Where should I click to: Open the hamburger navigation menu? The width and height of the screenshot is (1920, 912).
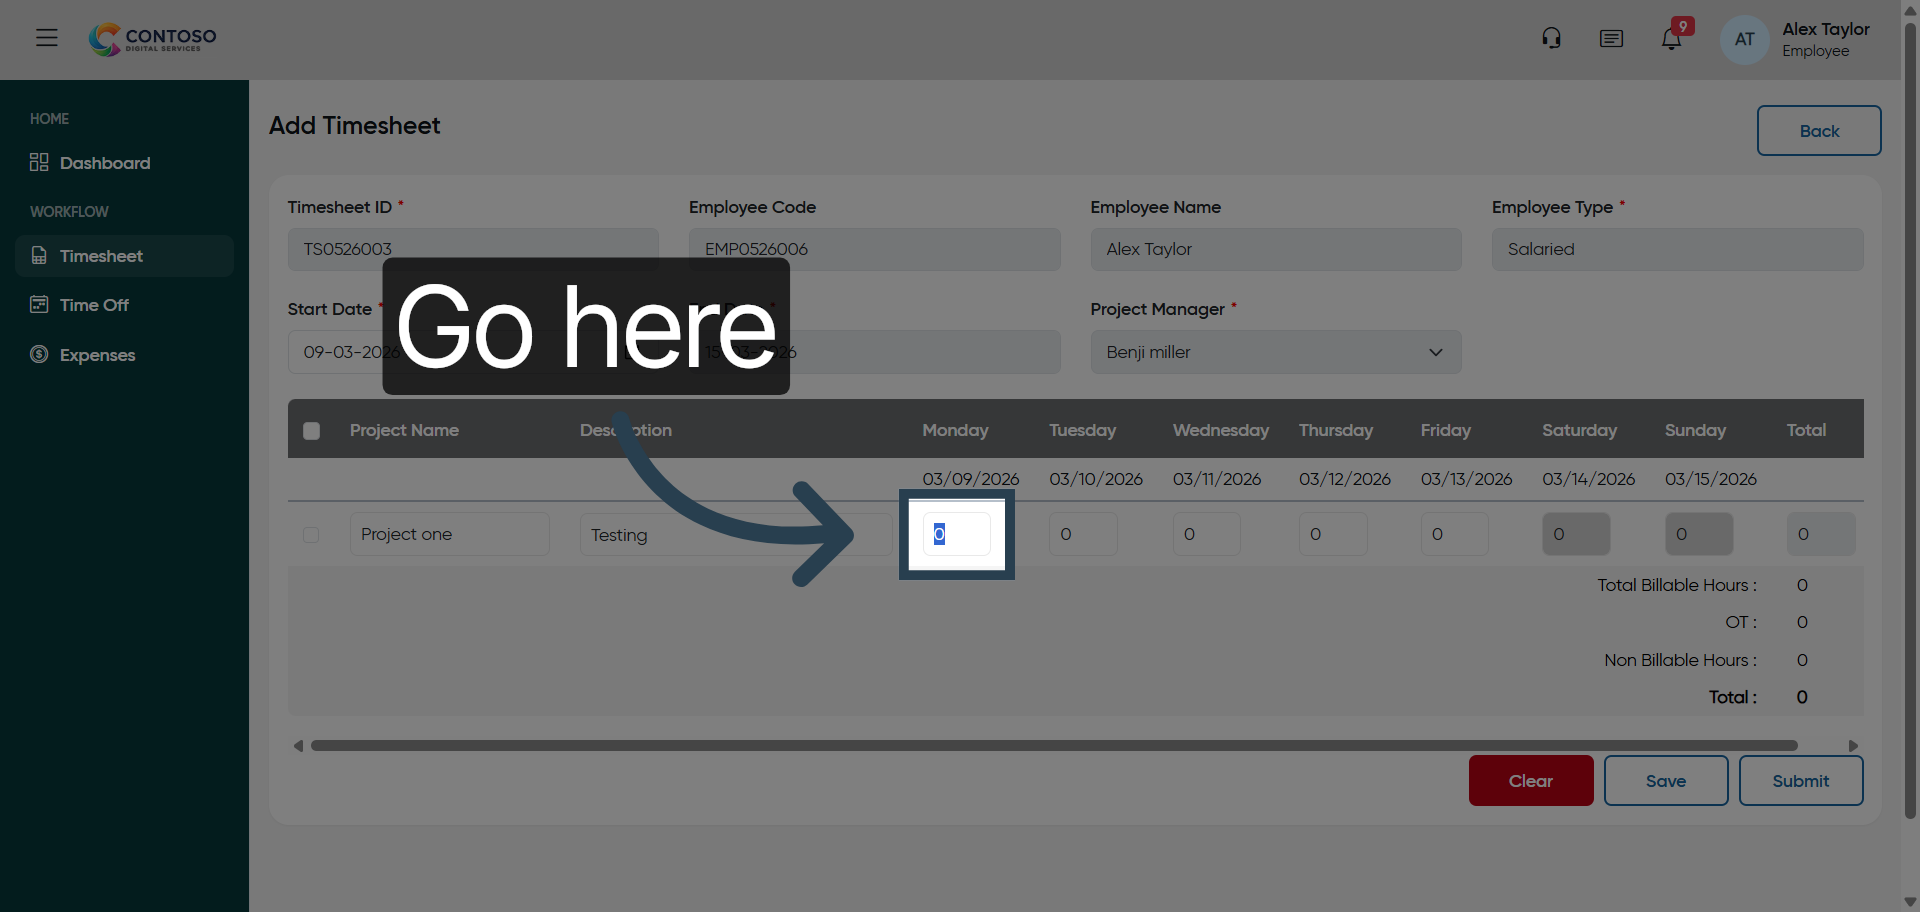pos(46,37)
